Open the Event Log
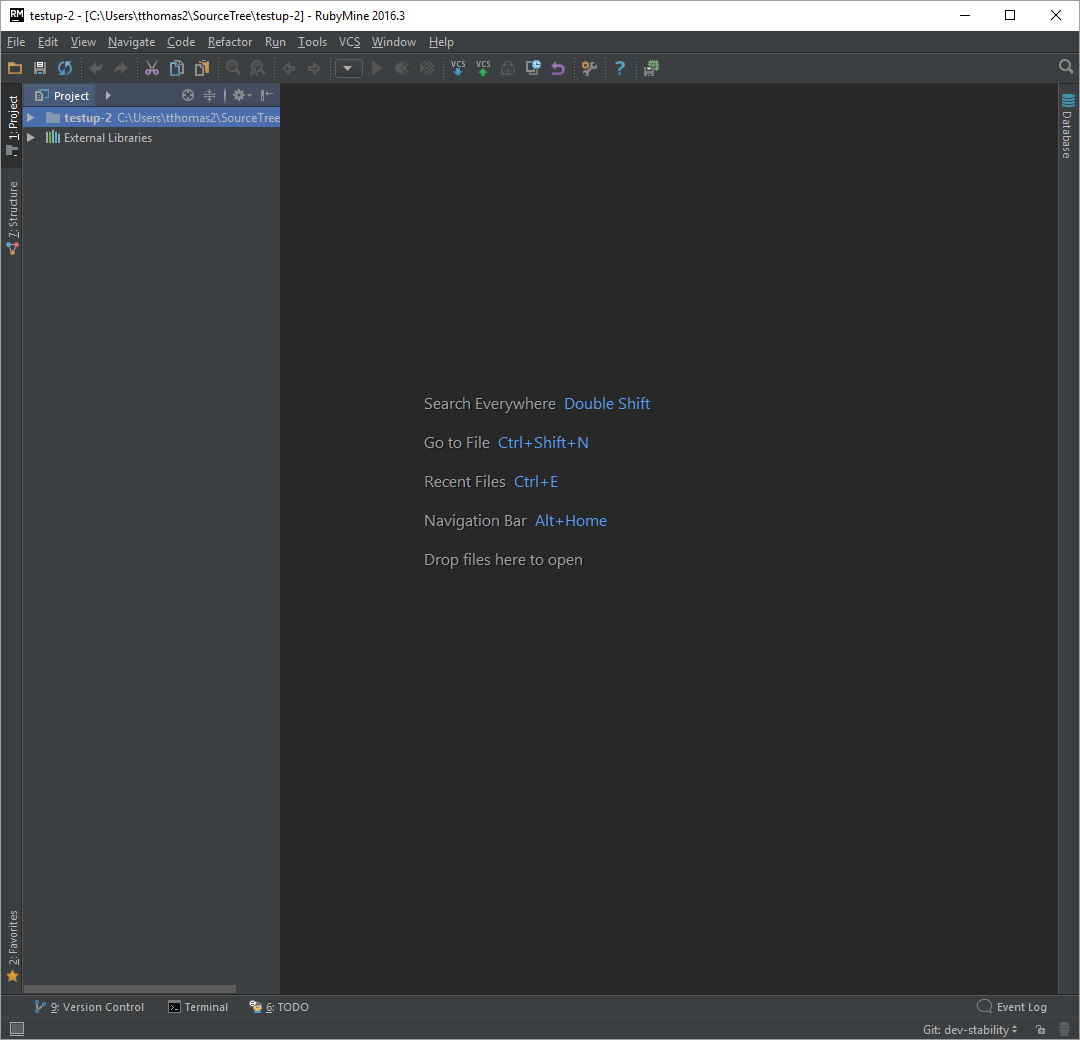 point(1012,1007)
